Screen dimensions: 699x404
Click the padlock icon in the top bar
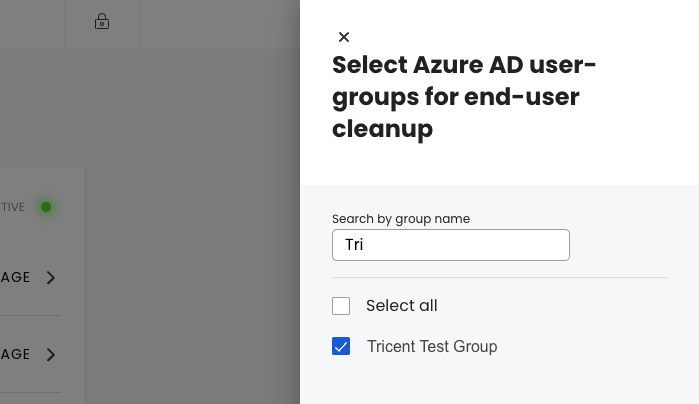102,21
